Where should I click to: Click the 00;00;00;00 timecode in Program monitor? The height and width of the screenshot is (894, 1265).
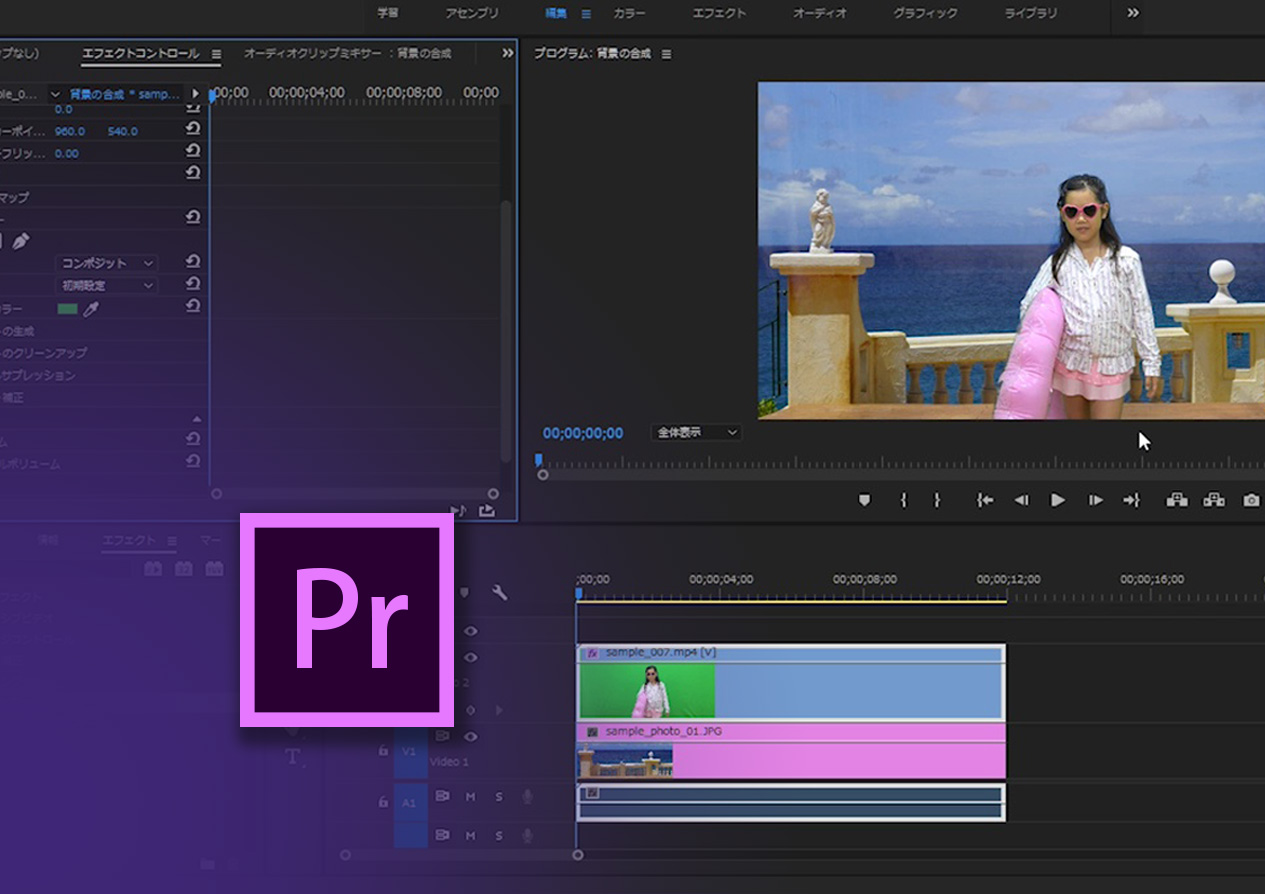(582, 433)
